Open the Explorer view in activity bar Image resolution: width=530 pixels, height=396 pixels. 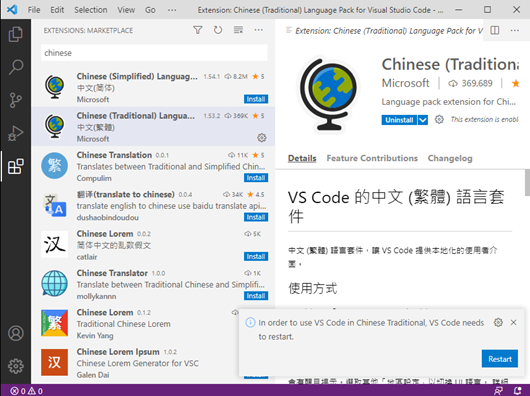pos(16,34)
